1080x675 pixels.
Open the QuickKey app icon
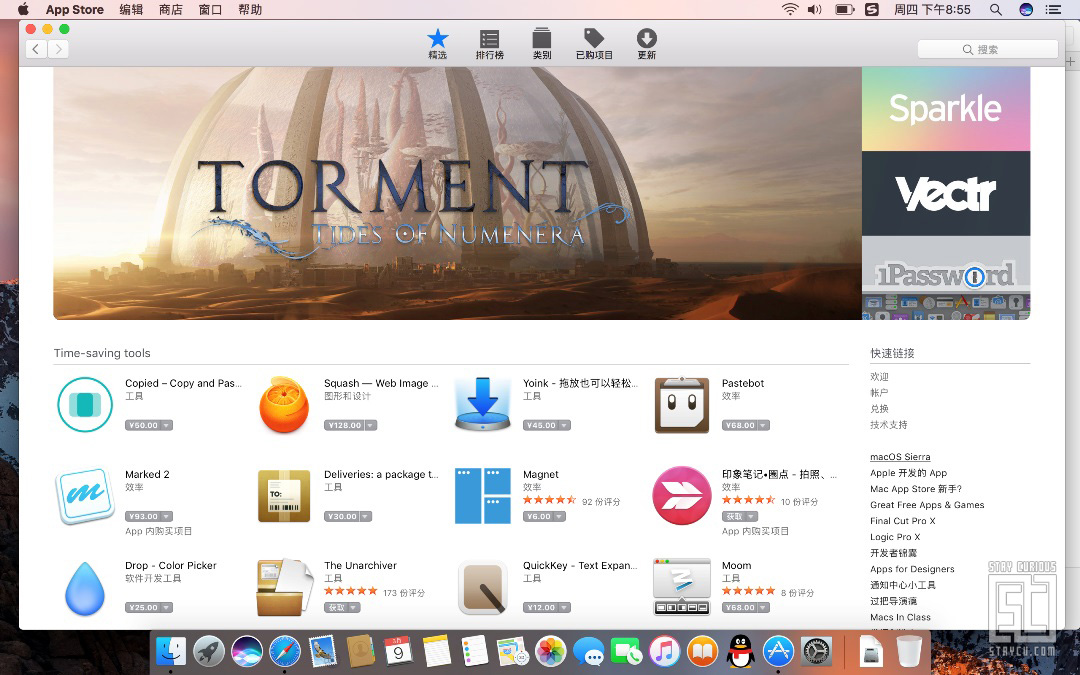482,588
